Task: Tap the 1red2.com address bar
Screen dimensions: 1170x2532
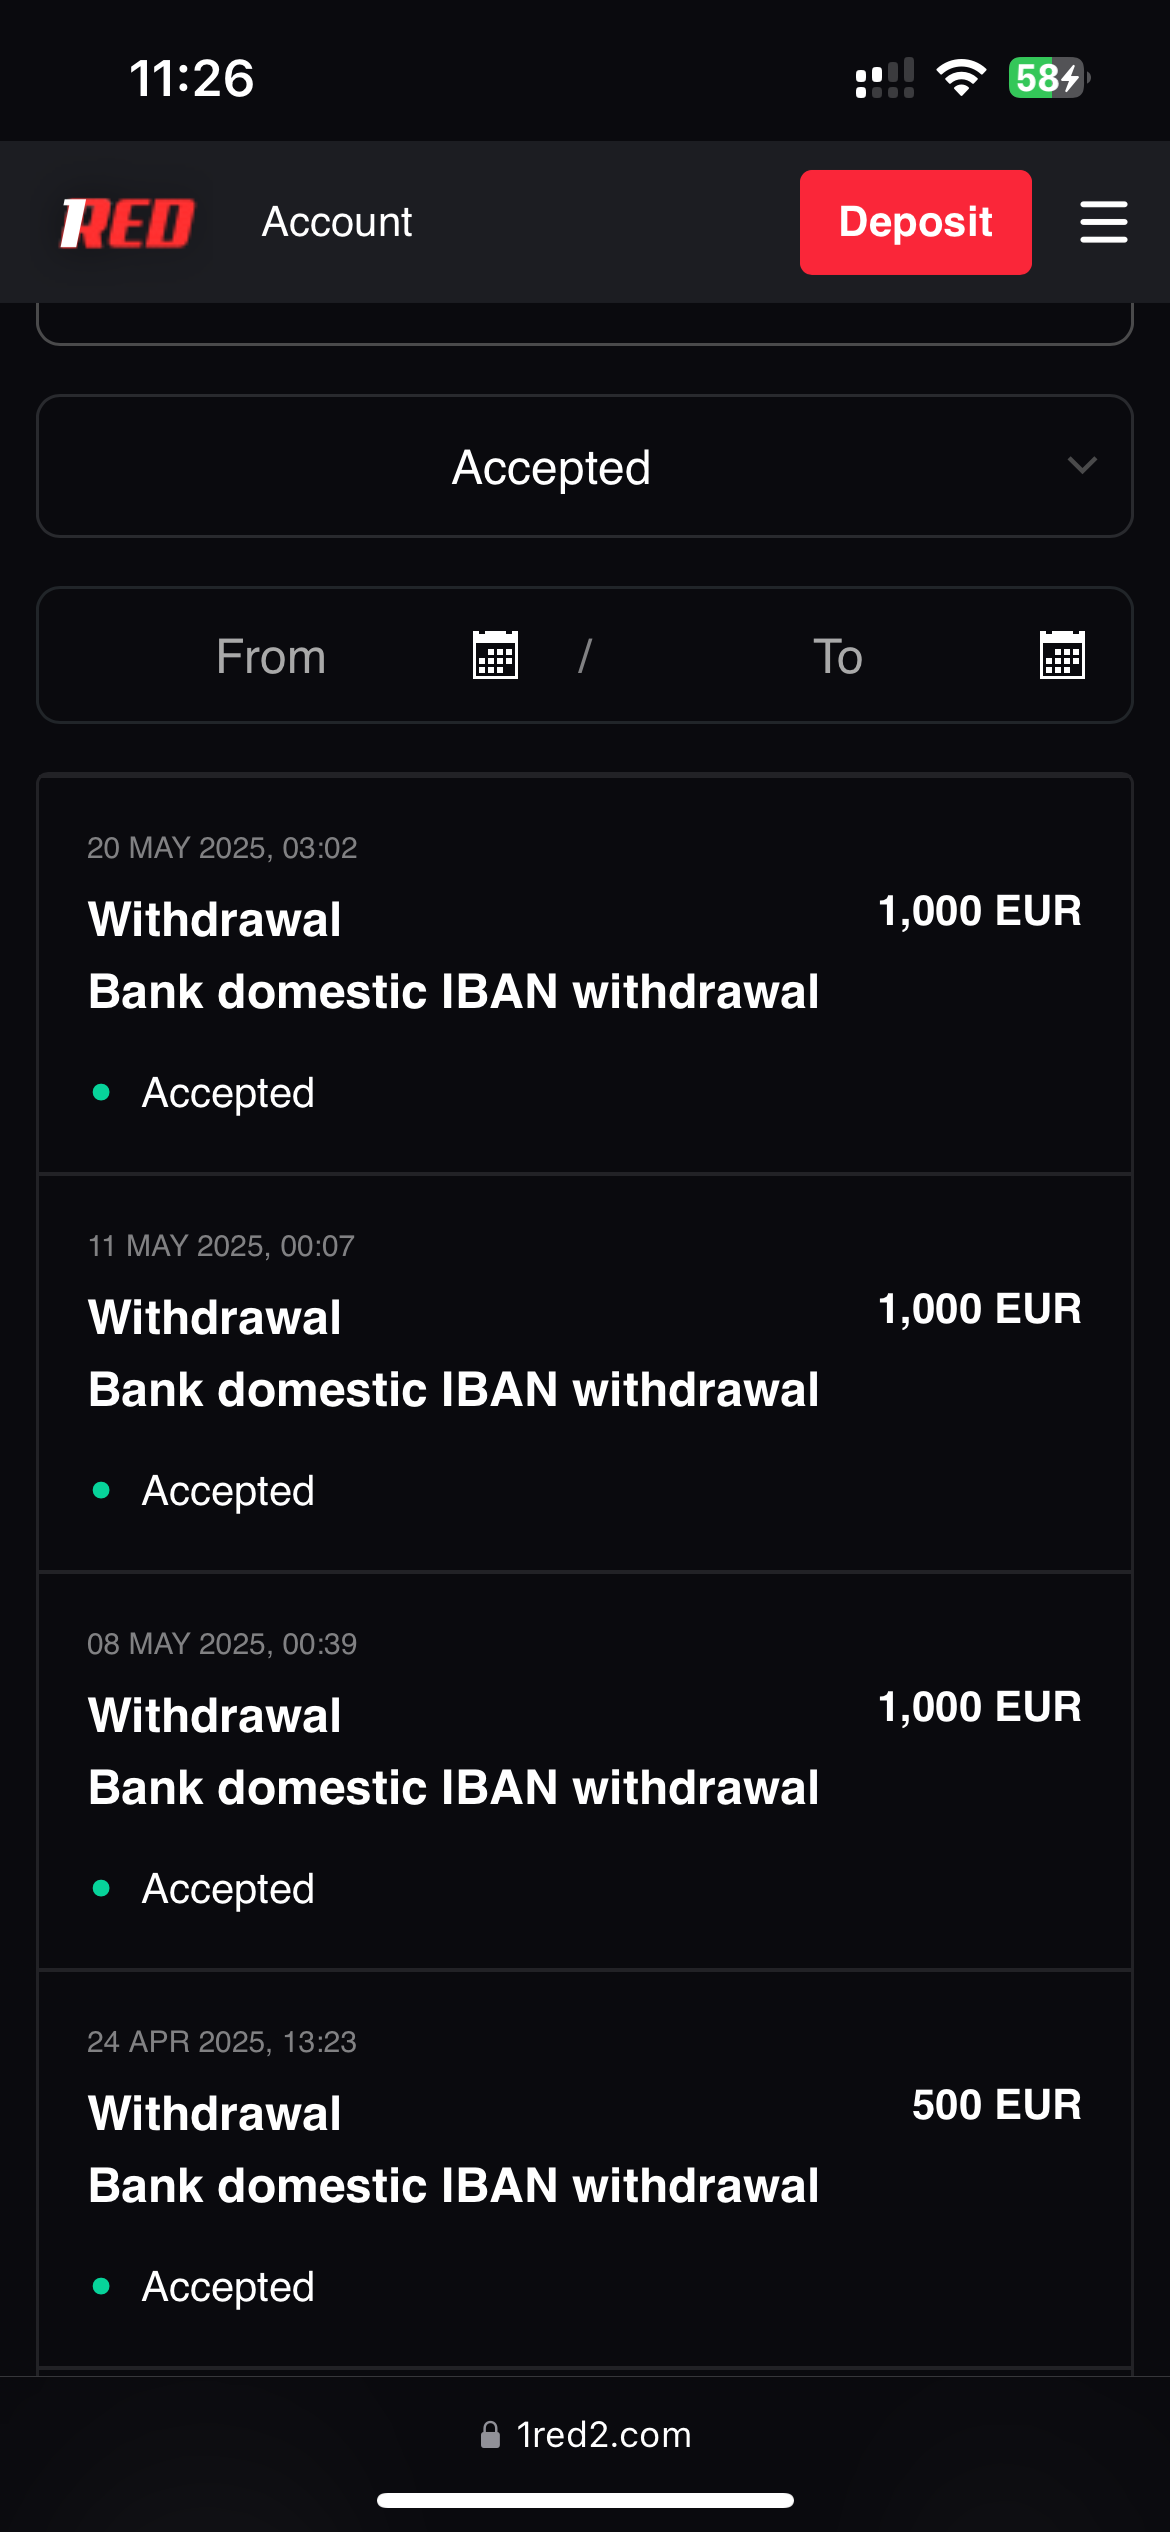Action: pyautogui.click(x=604, y=2435)
